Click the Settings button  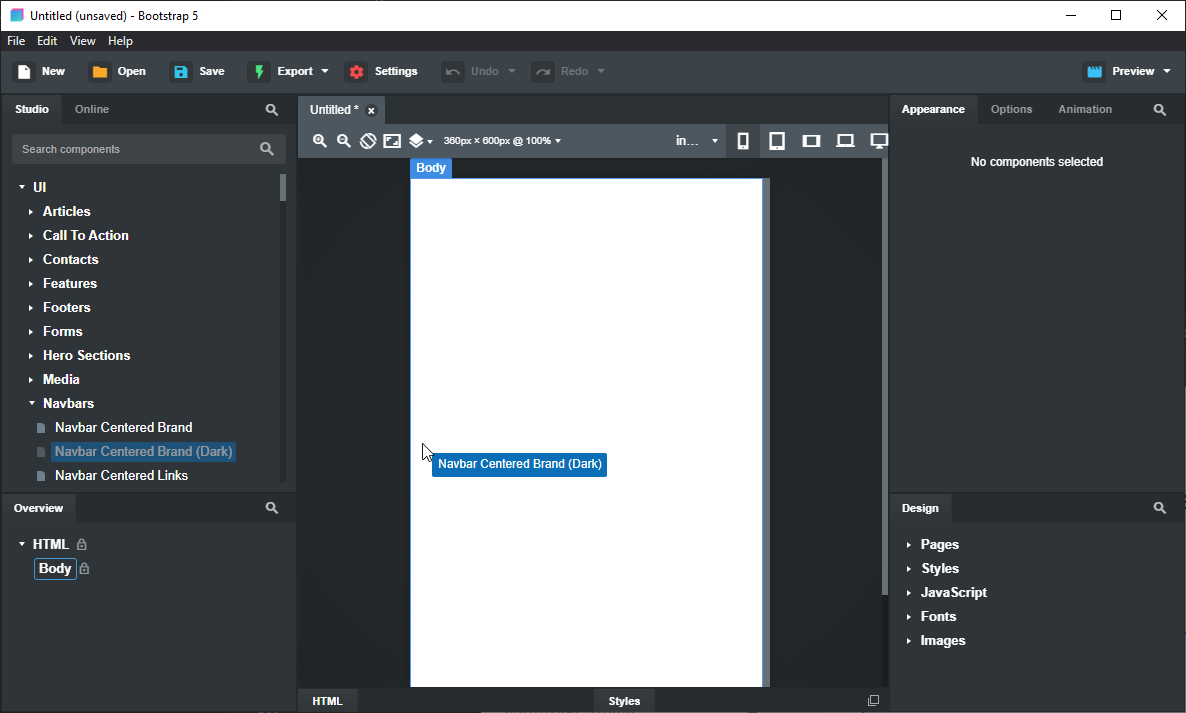point(382,71)
